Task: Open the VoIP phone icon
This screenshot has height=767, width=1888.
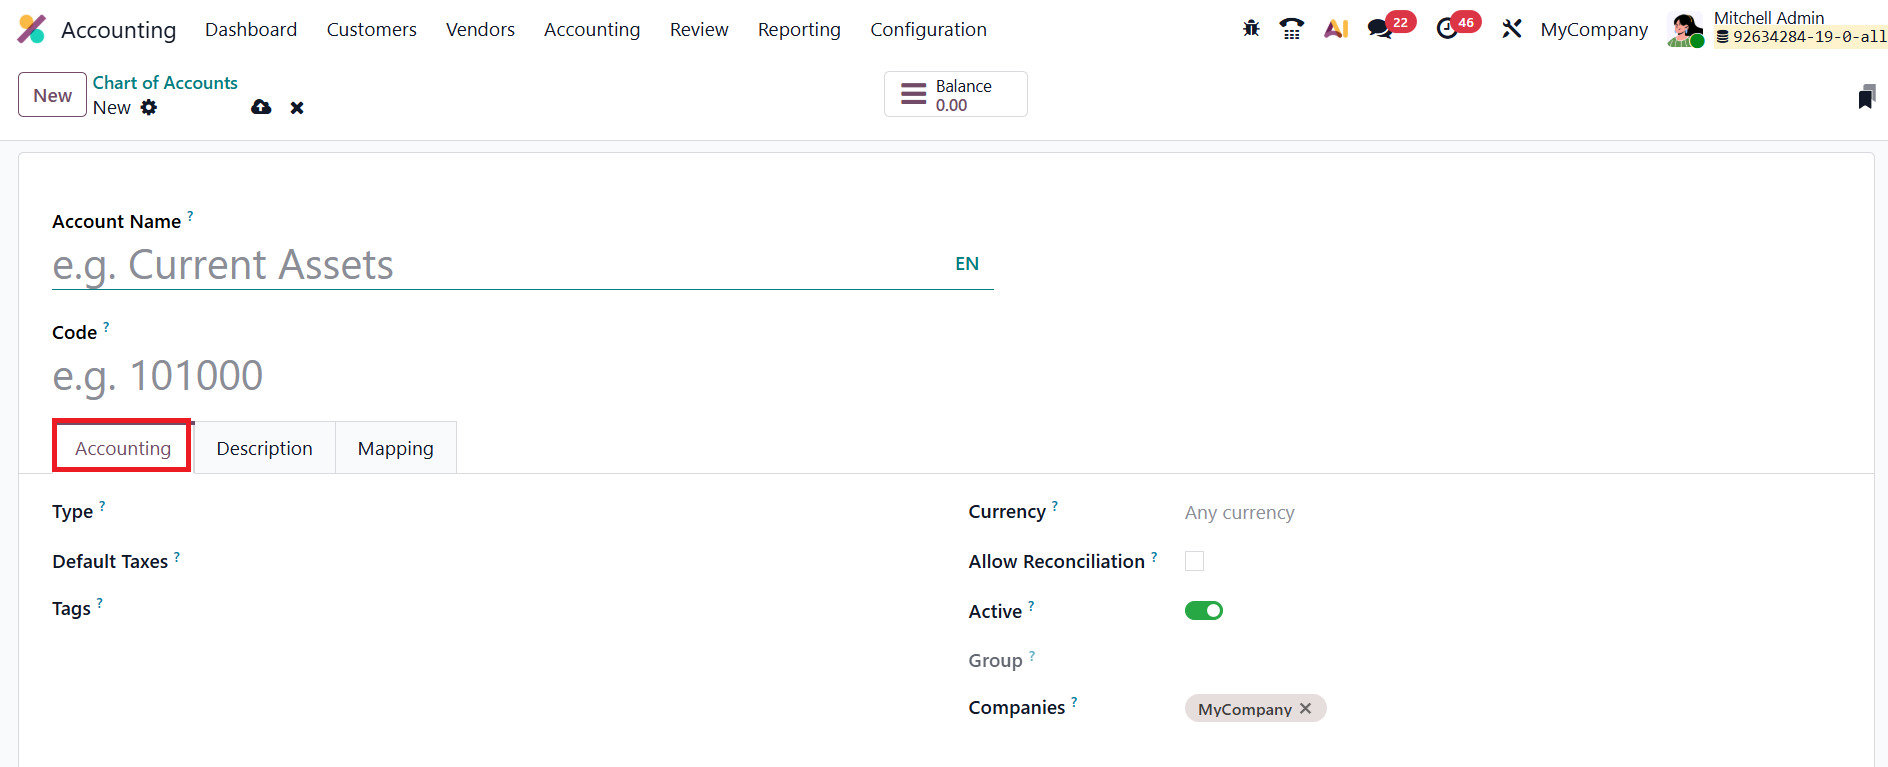Action: pyautogui.click(x=1292, y=29)
